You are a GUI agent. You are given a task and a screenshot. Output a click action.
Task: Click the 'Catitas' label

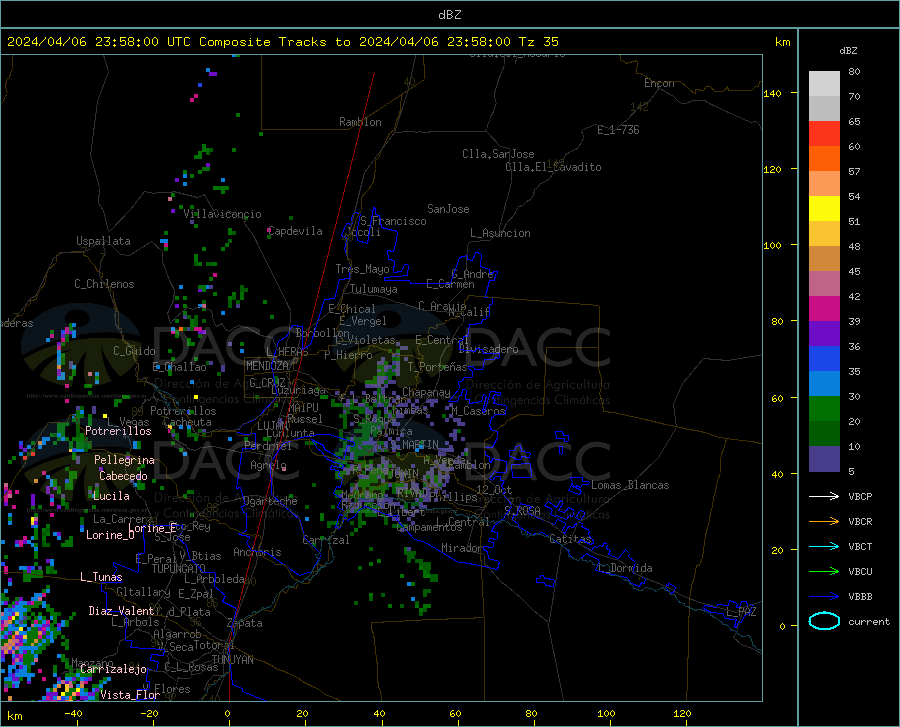point(571,539)
